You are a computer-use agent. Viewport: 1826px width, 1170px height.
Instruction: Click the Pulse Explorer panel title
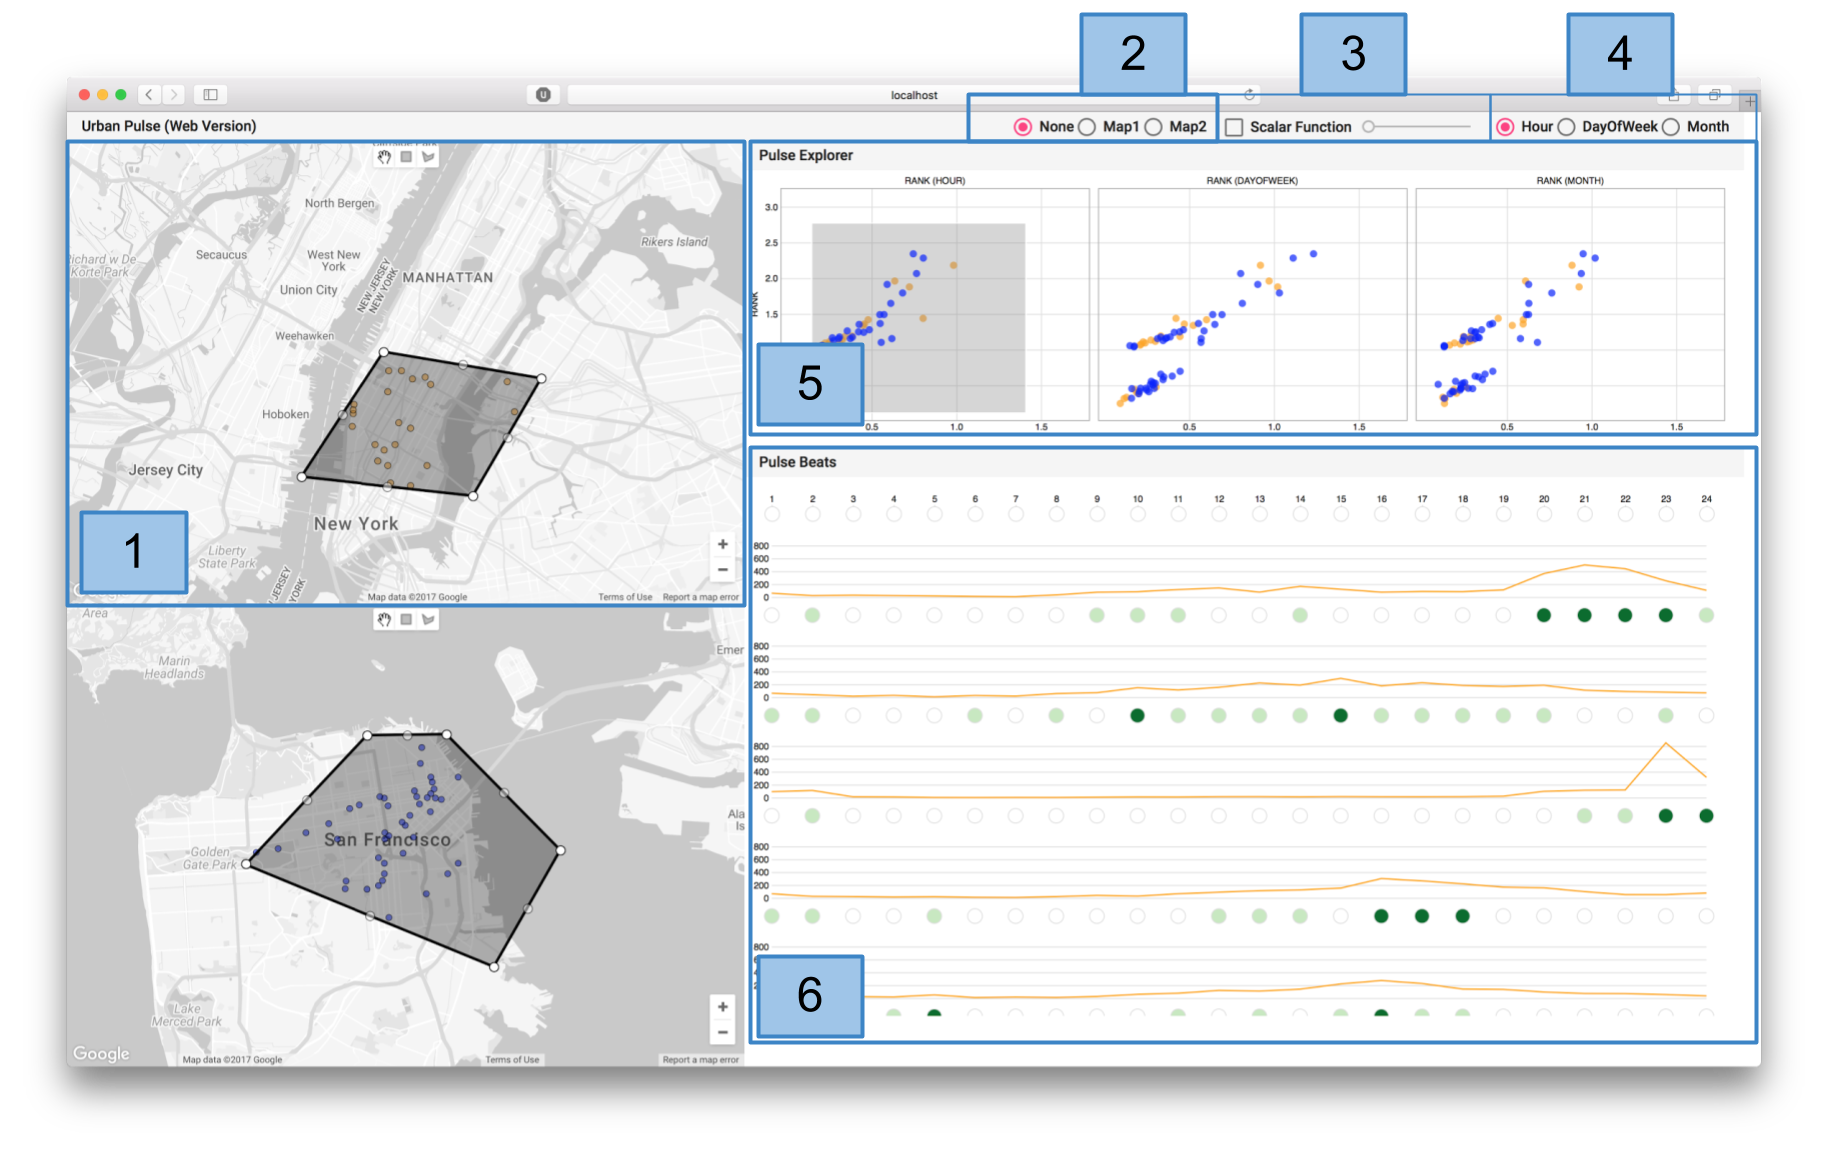806,155
